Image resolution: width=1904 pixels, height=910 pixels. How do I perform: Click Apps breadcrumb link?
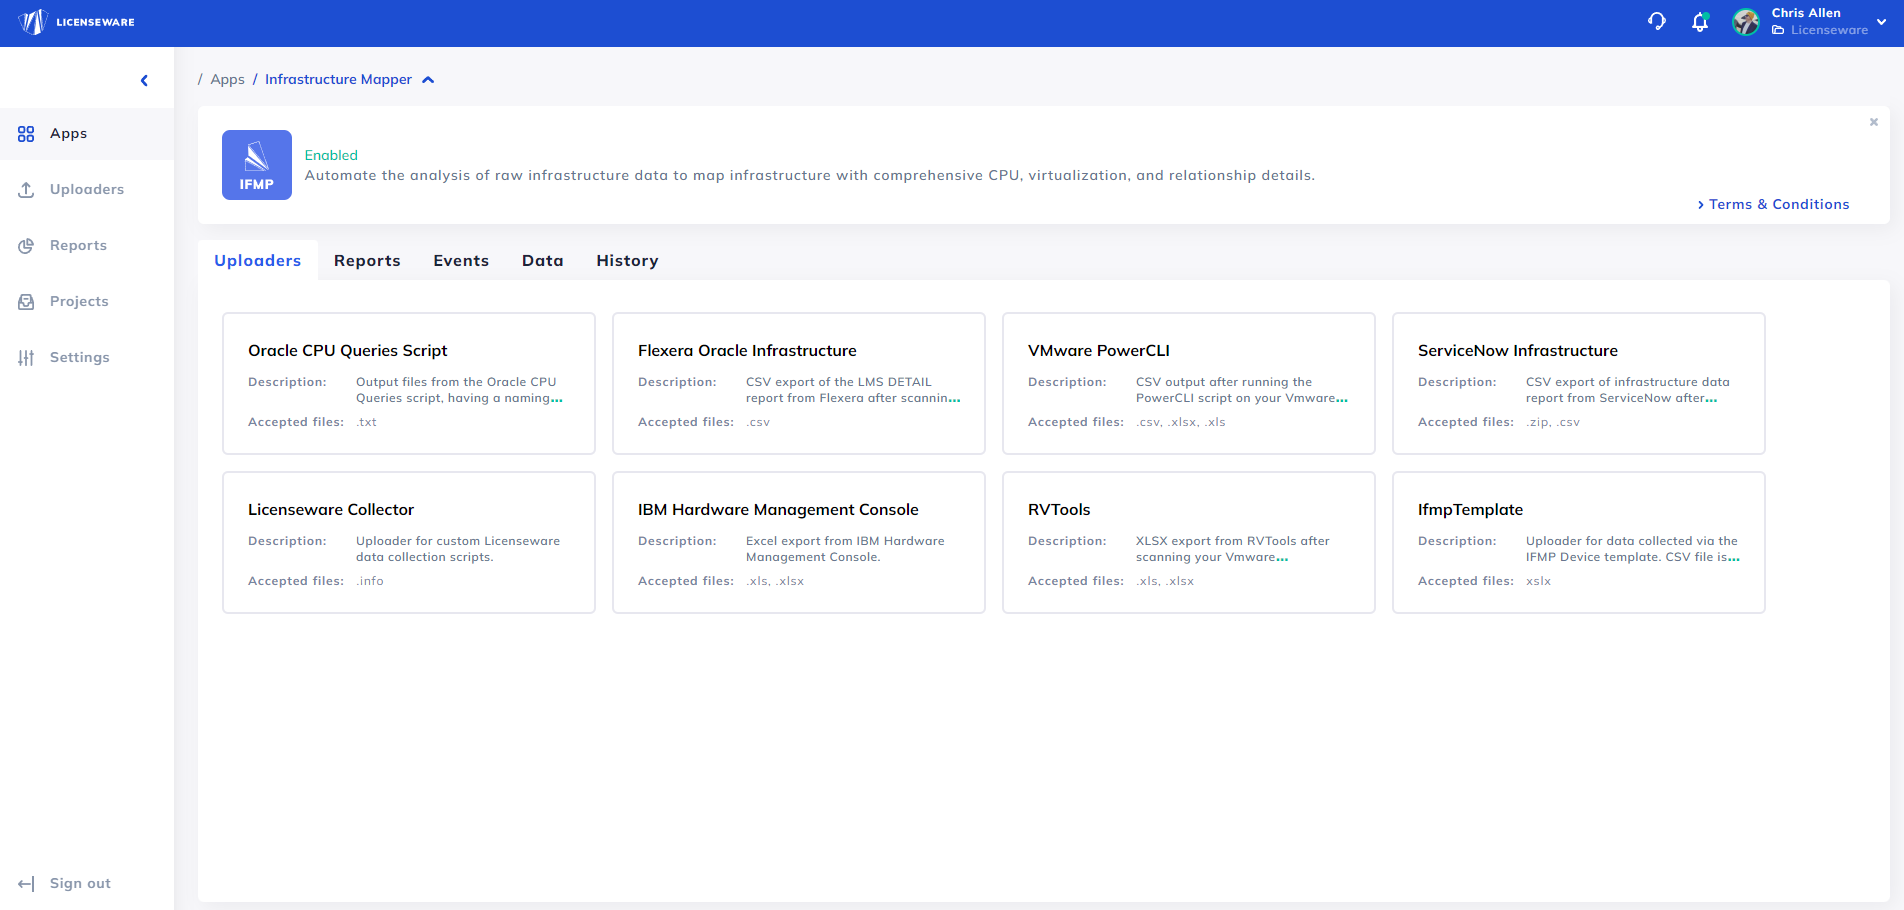[x=227, y=80]
